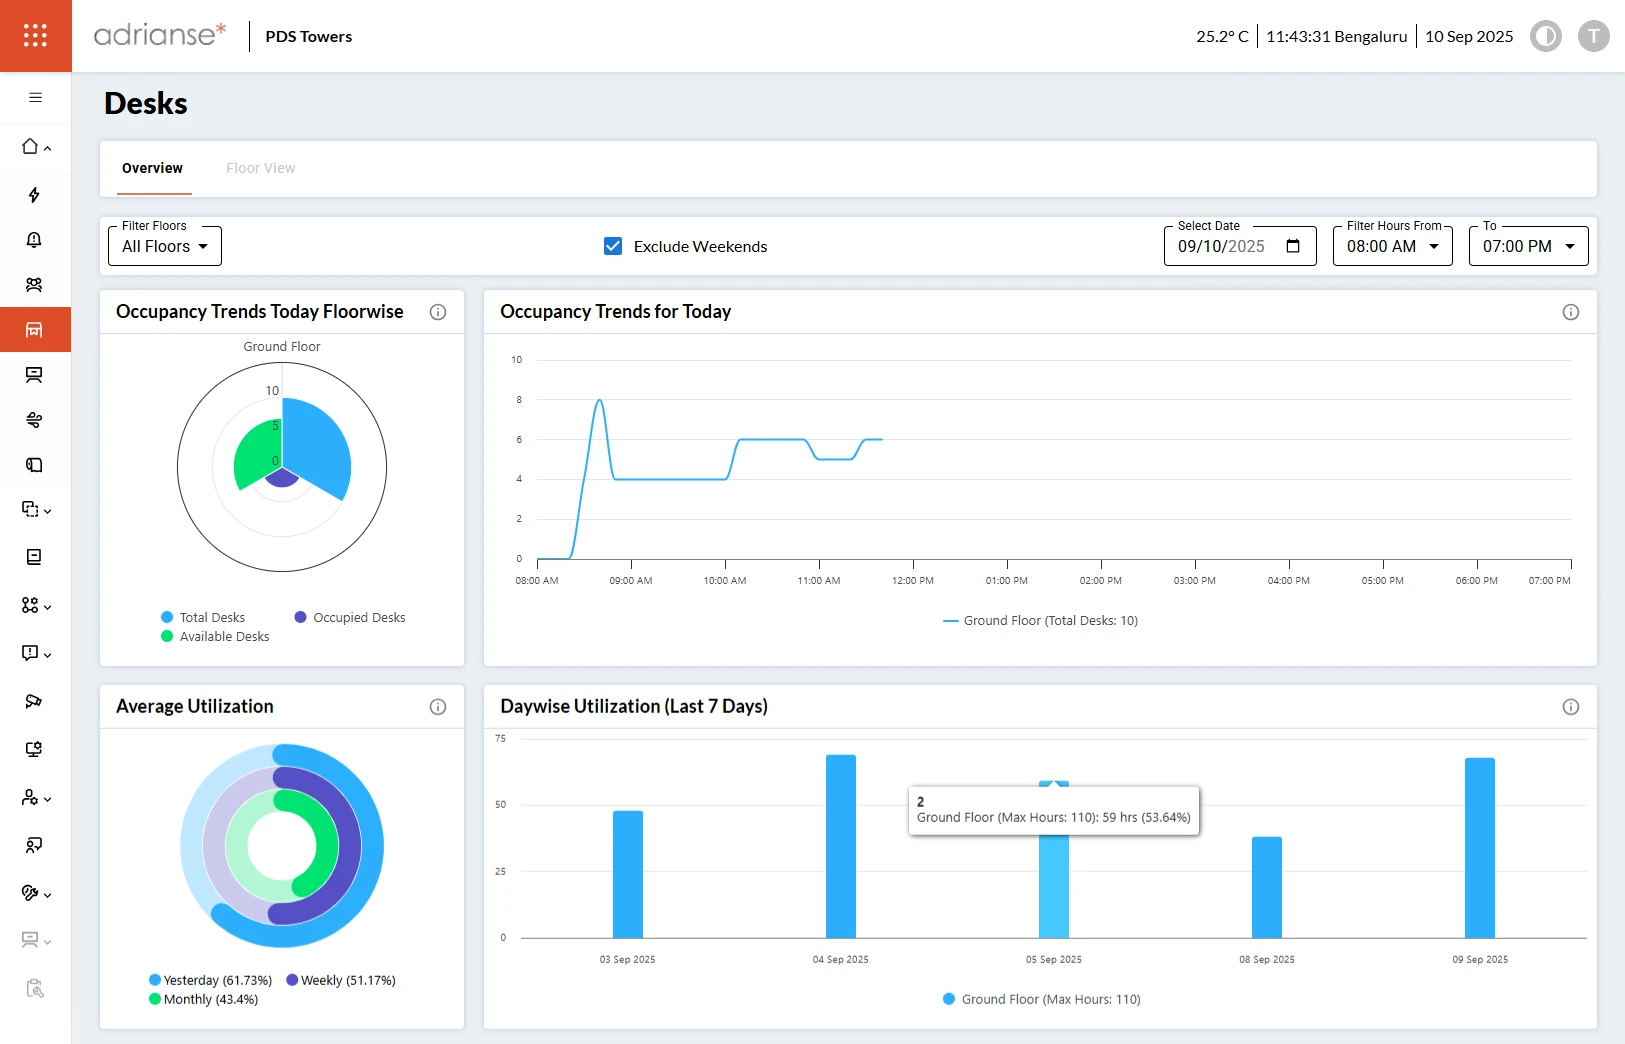
Task: Open the nine-dot app launcher grid
Action: click(x=35, y=36)
